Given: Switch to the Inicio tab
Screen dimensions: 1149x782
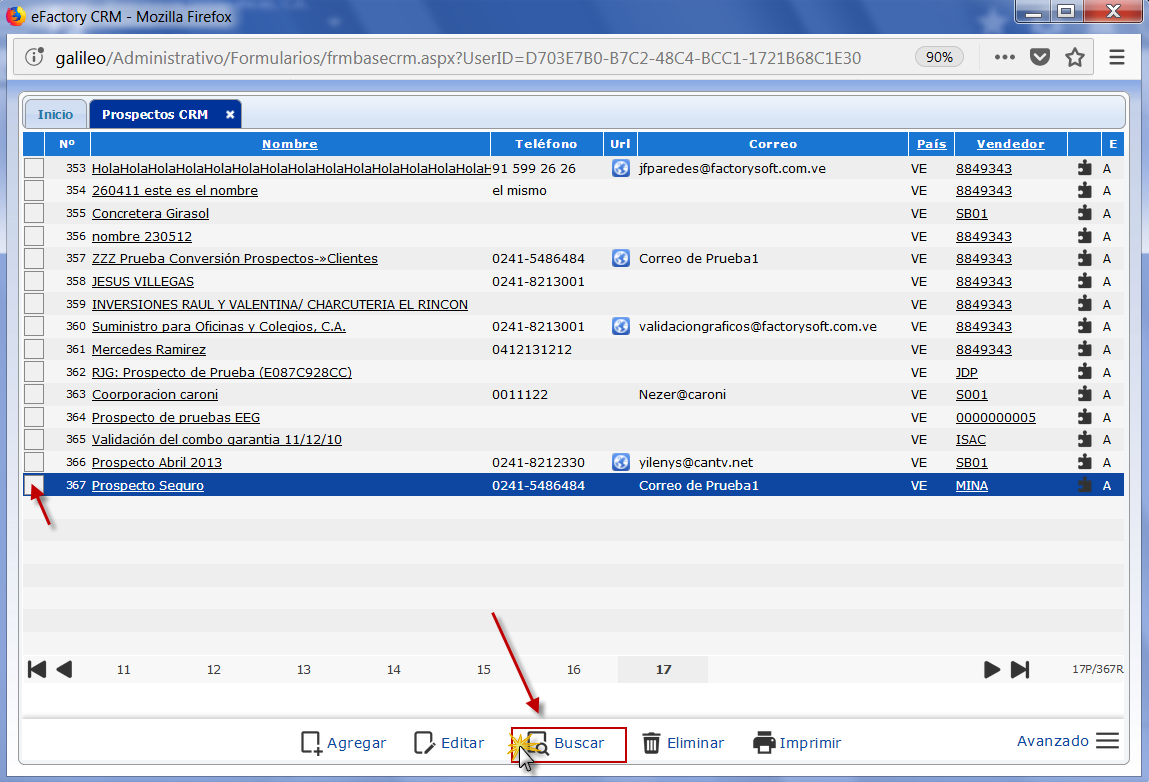Looking at the screenshot, I should click(x=55, y=114).
